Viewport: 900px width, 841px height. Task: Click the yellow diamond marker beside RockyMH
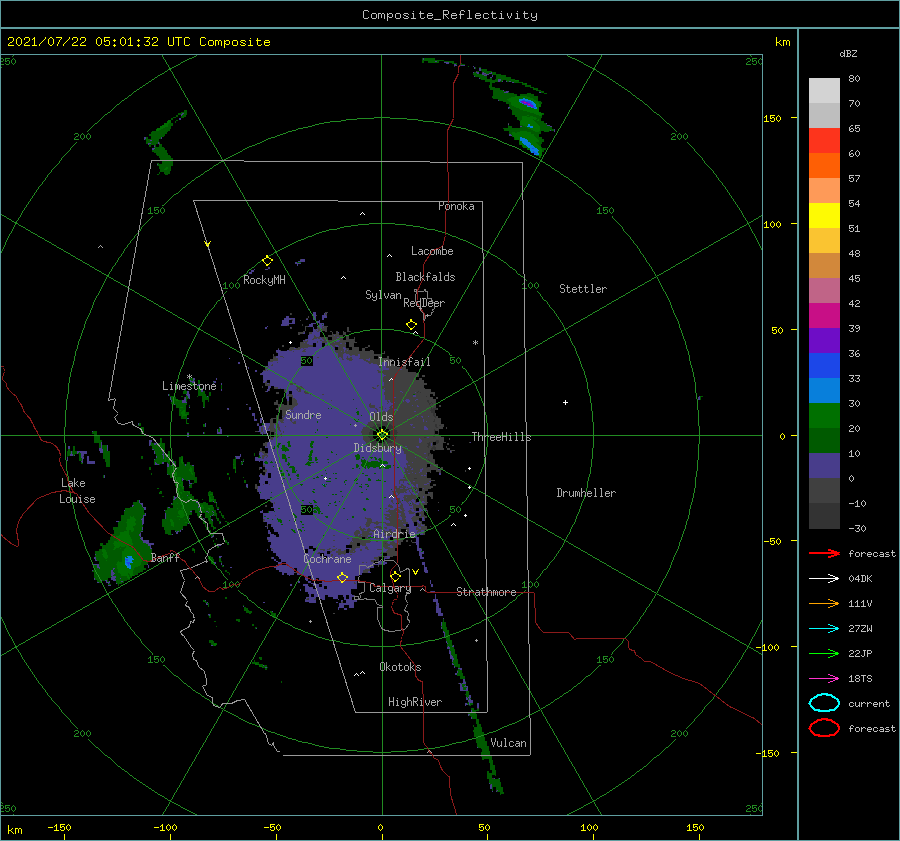(267, 261)
